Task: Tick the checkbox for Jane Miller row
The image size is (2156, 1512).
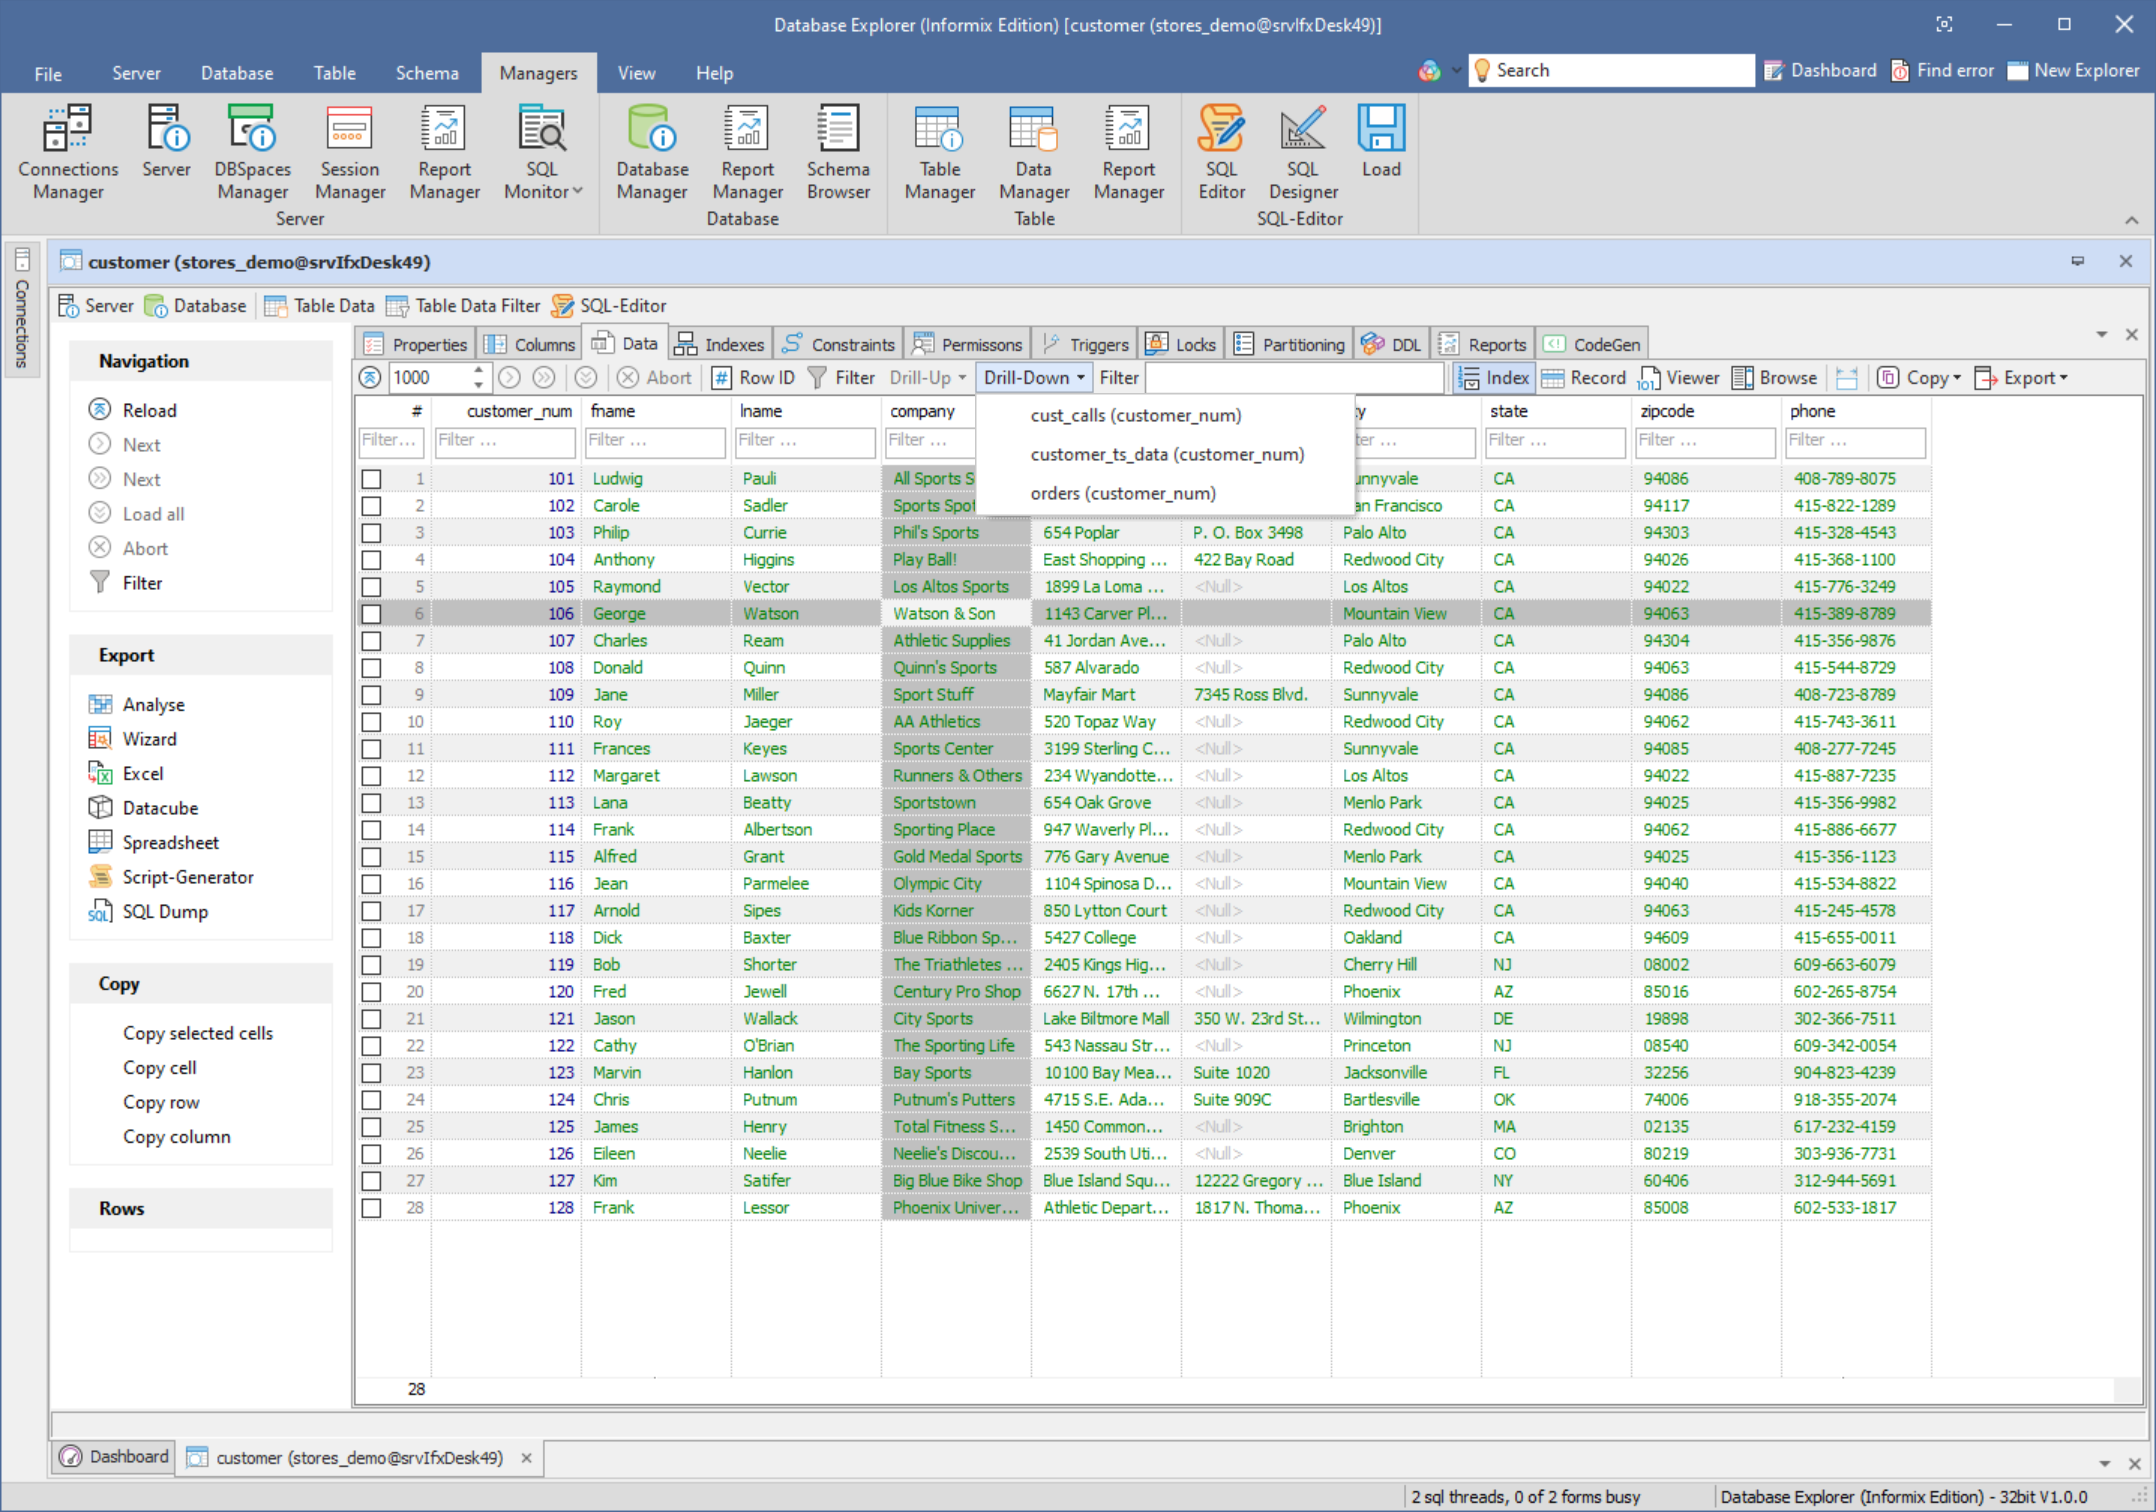Action: pos(372,695)
